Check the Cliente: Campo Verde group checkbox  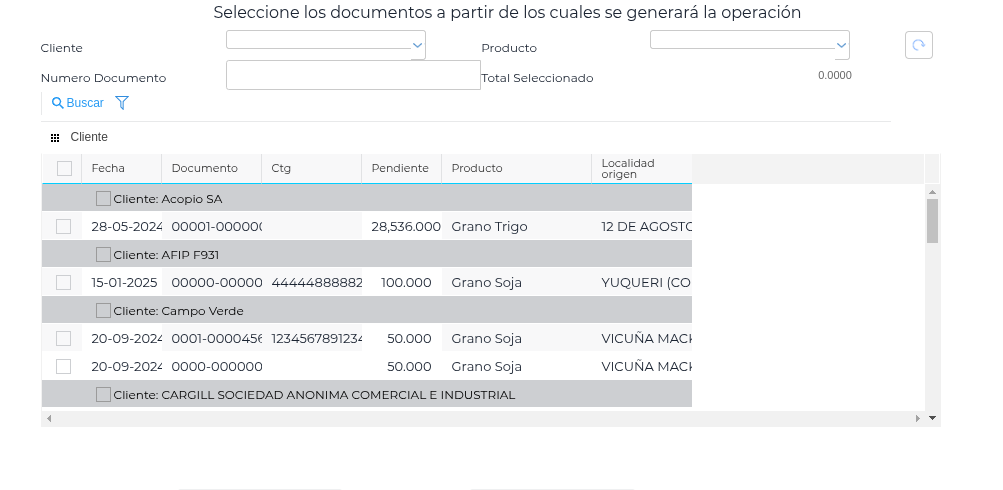[103, 310]
